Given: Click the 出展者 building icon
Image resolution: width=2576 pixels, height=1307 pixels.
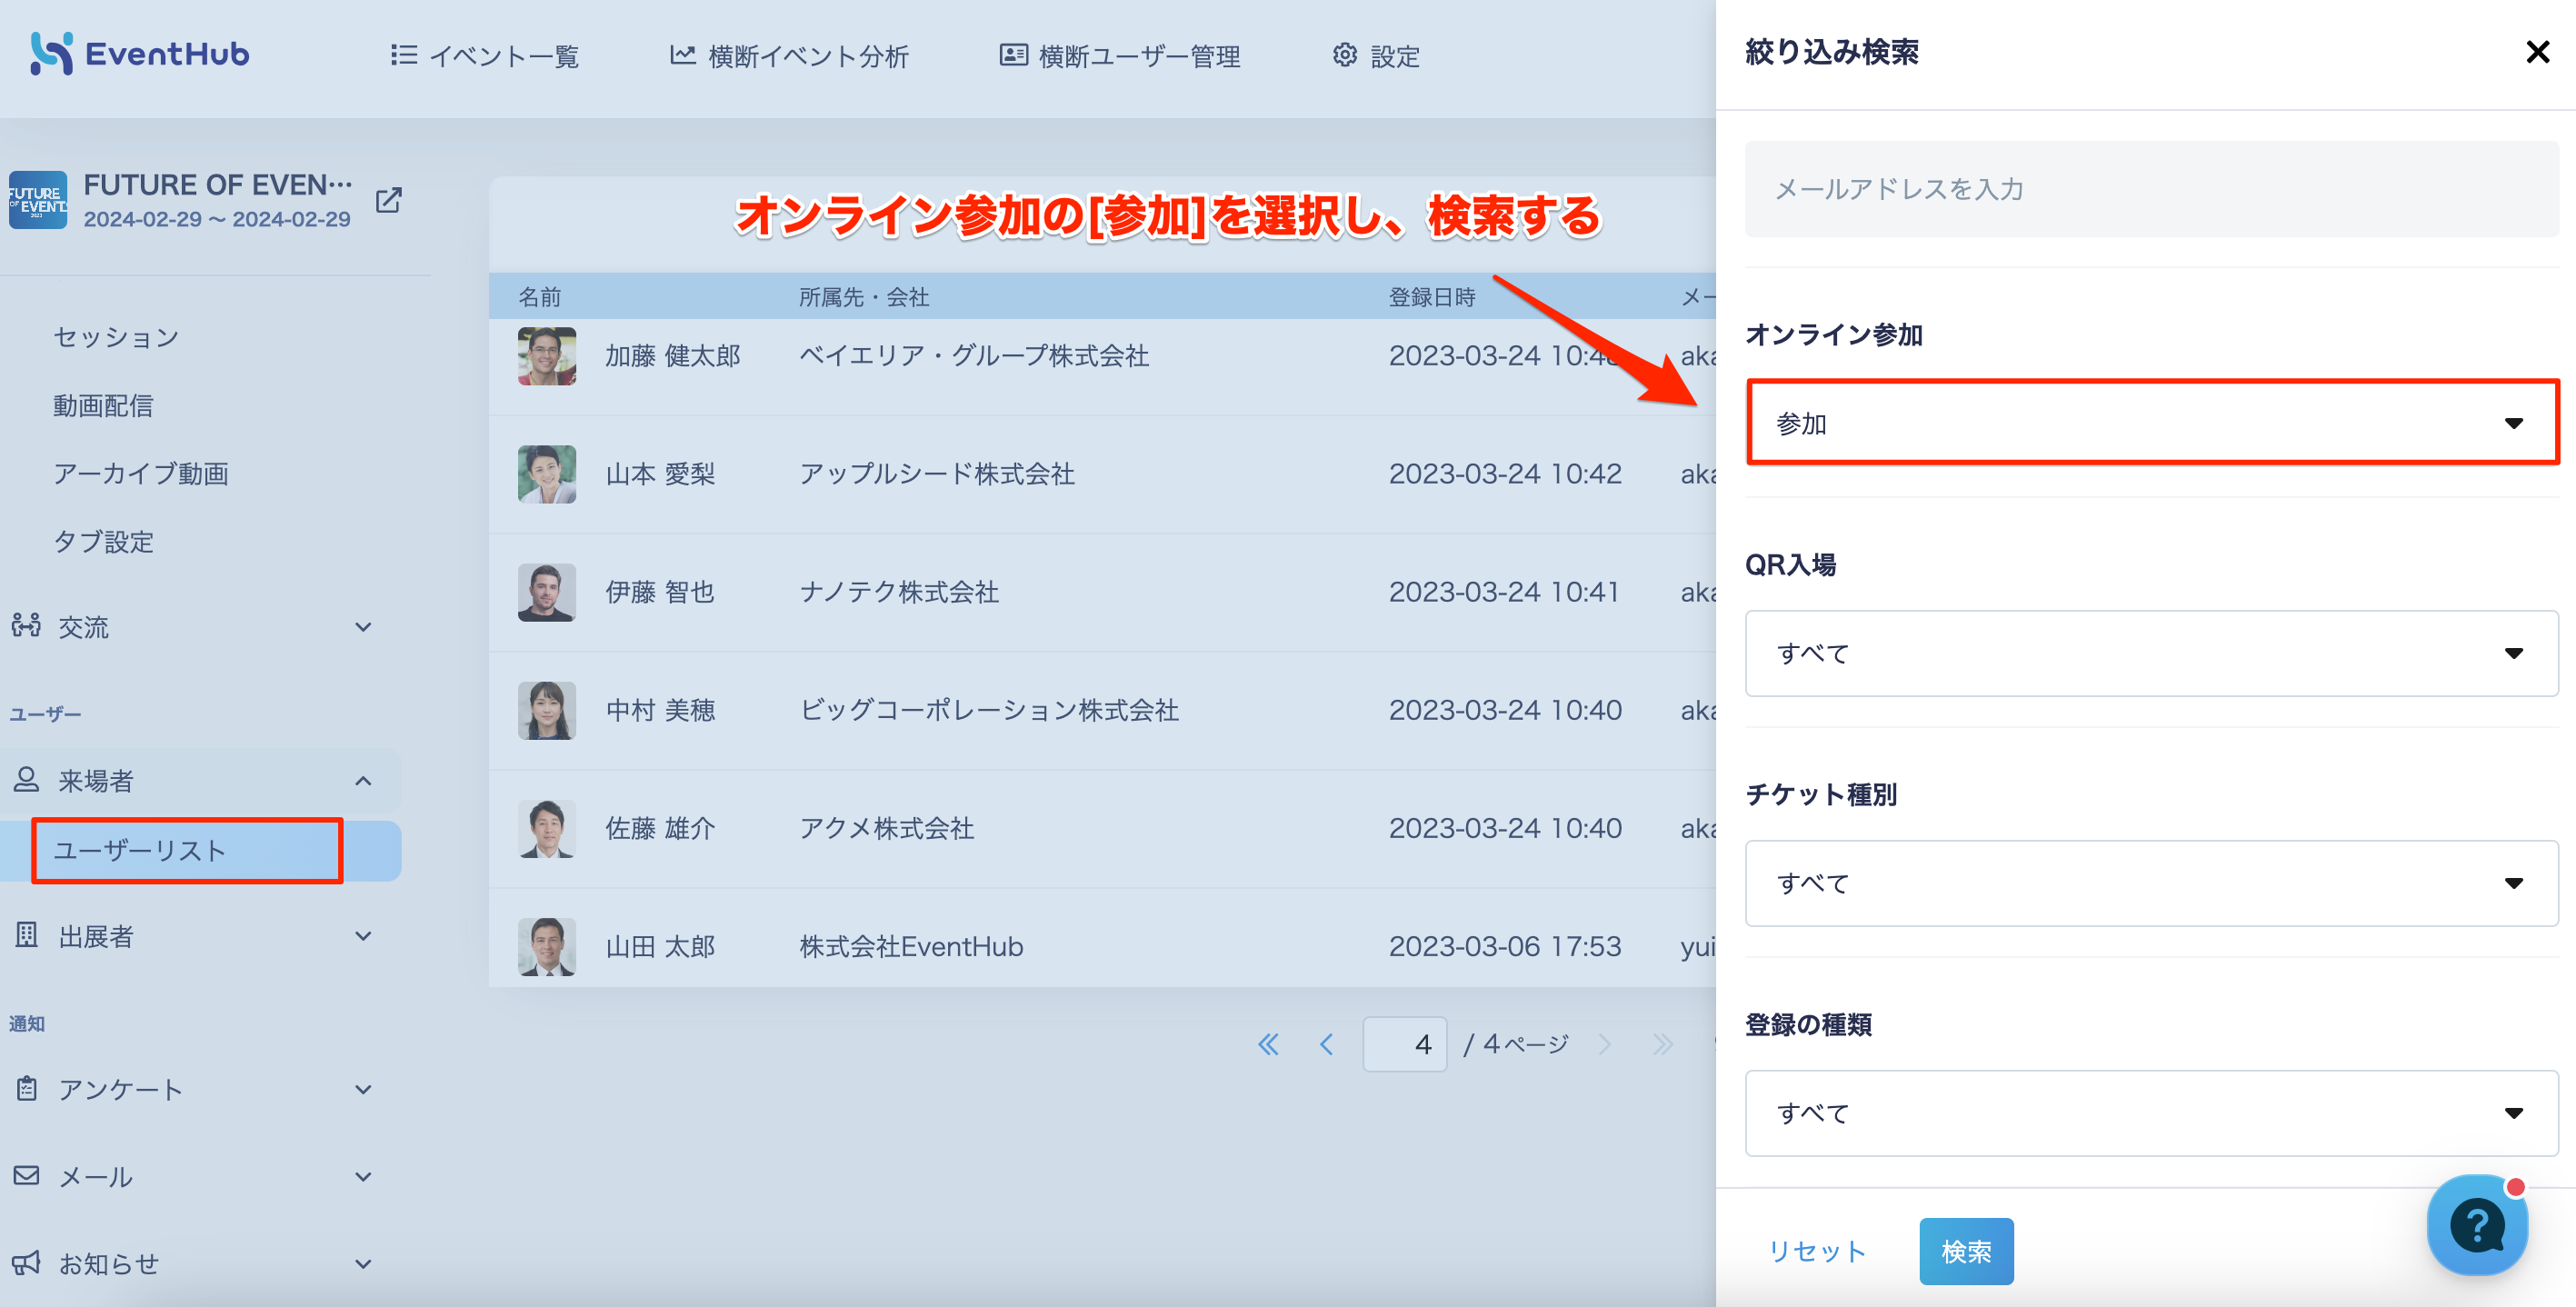Looking at the screenshot, I should pyautogui.click(x=26, y=935).
